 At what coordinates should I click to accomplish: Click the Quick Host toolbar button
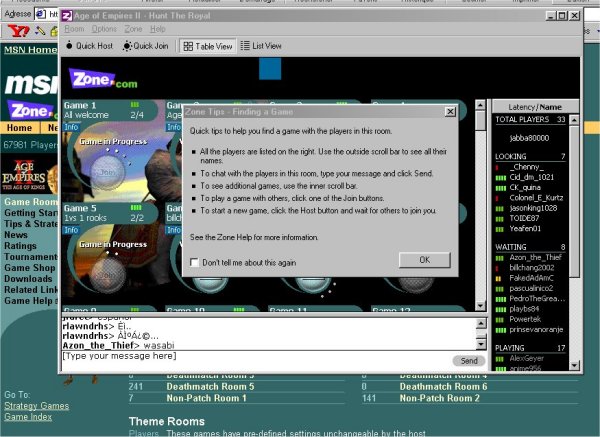point(89,46)
